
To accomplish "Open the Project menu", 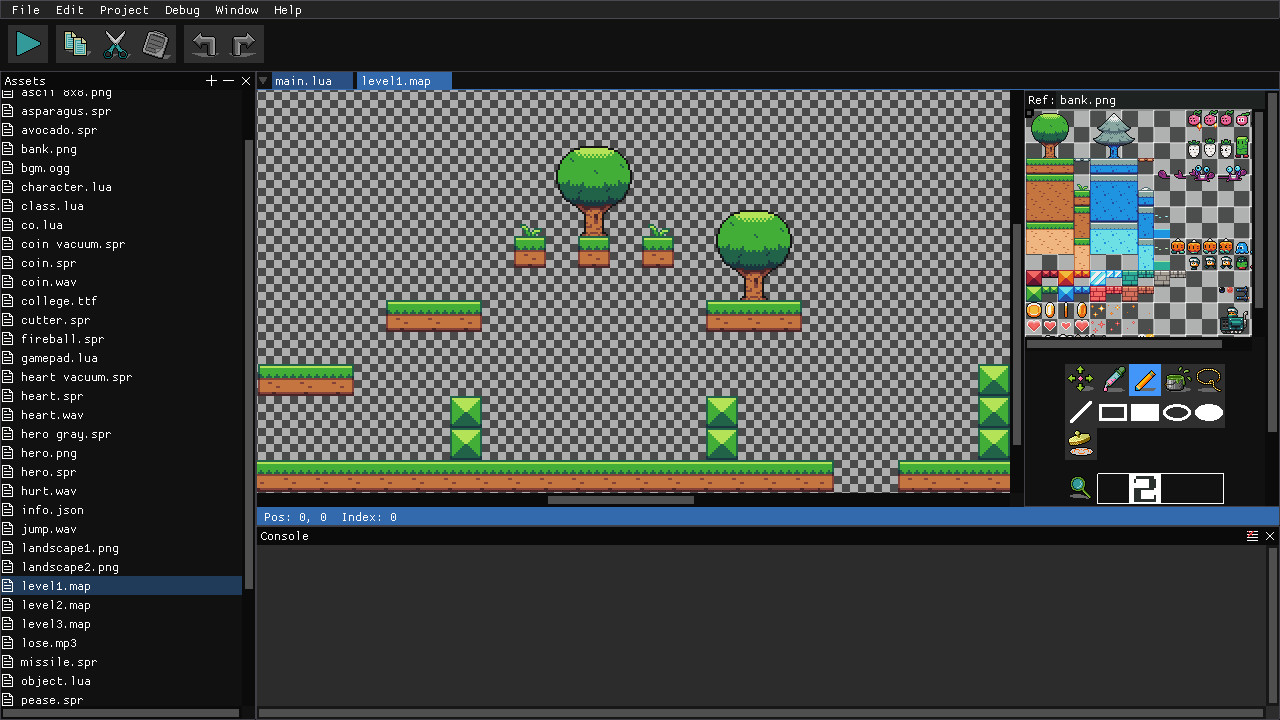I will coord(124,10).
